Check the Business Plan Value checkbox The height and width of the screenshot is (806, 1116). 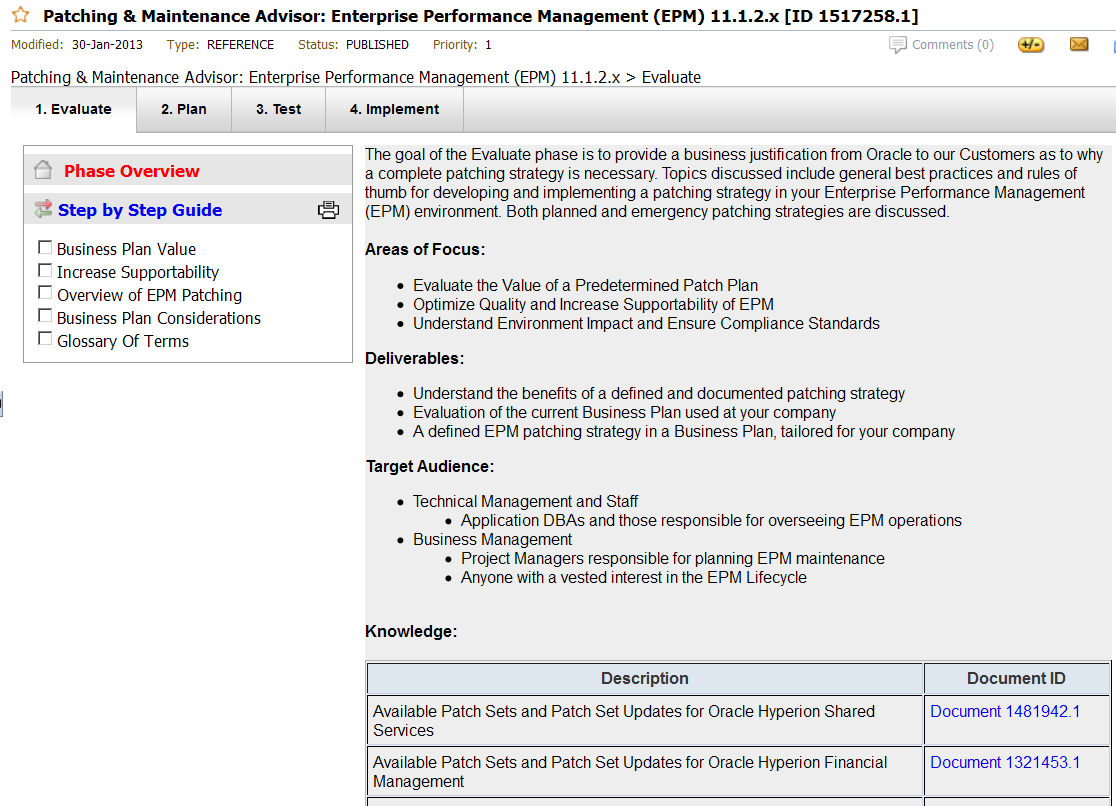(x=45, y=247)
